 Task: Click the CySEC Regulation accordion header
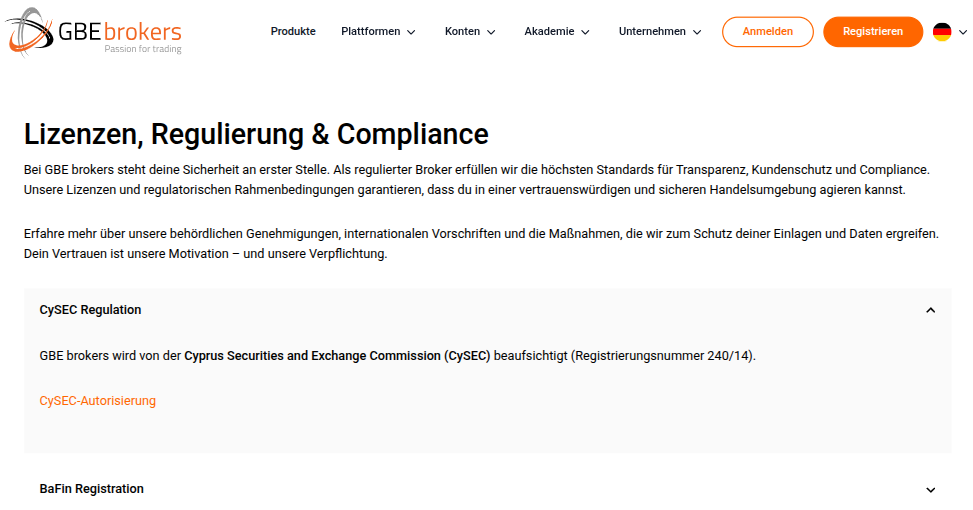tap(487, 310)
